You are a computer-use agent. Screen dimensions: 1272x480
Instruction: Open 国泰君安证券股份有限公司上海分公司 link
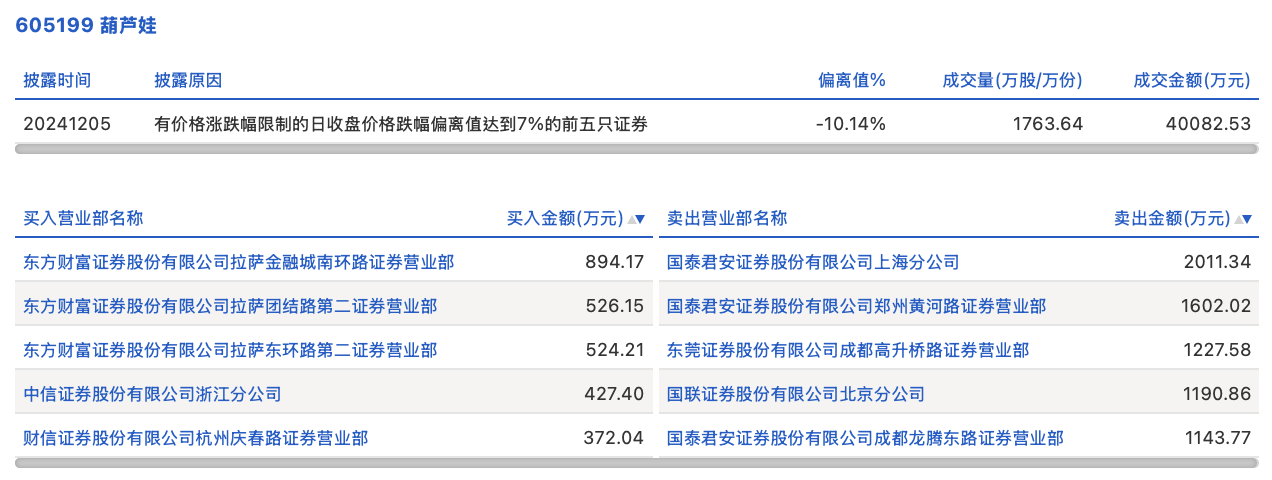[x=813, y=262]
